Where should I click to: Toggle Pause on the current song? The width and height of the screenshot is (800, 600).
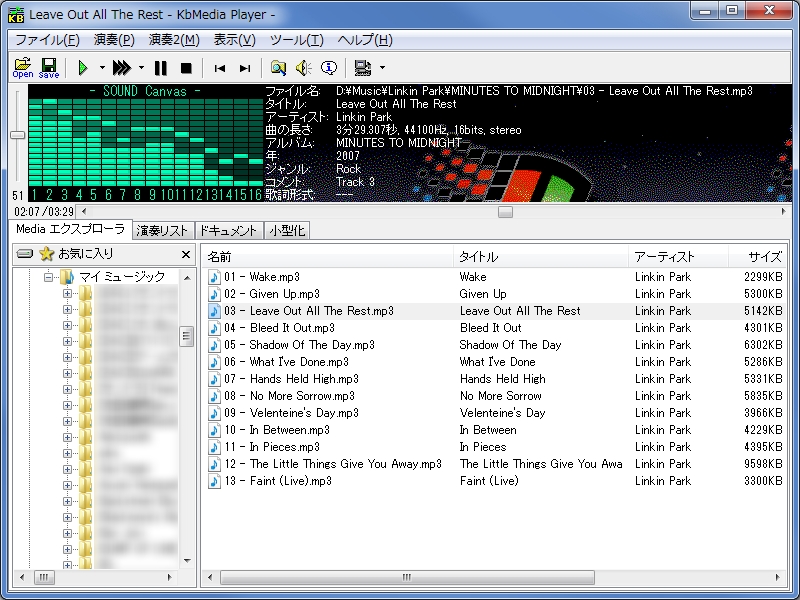pyautogui.click(x=160, y=68)
